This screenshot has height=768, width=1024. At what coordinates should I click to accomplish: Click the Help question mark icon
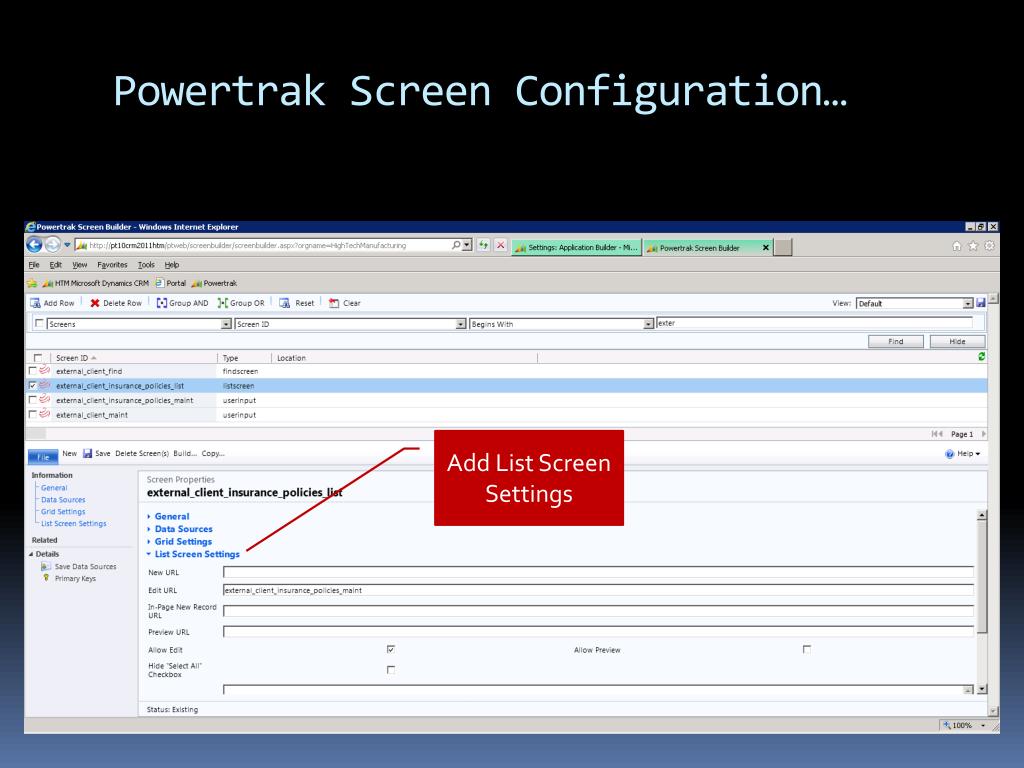tap(949, 454)
